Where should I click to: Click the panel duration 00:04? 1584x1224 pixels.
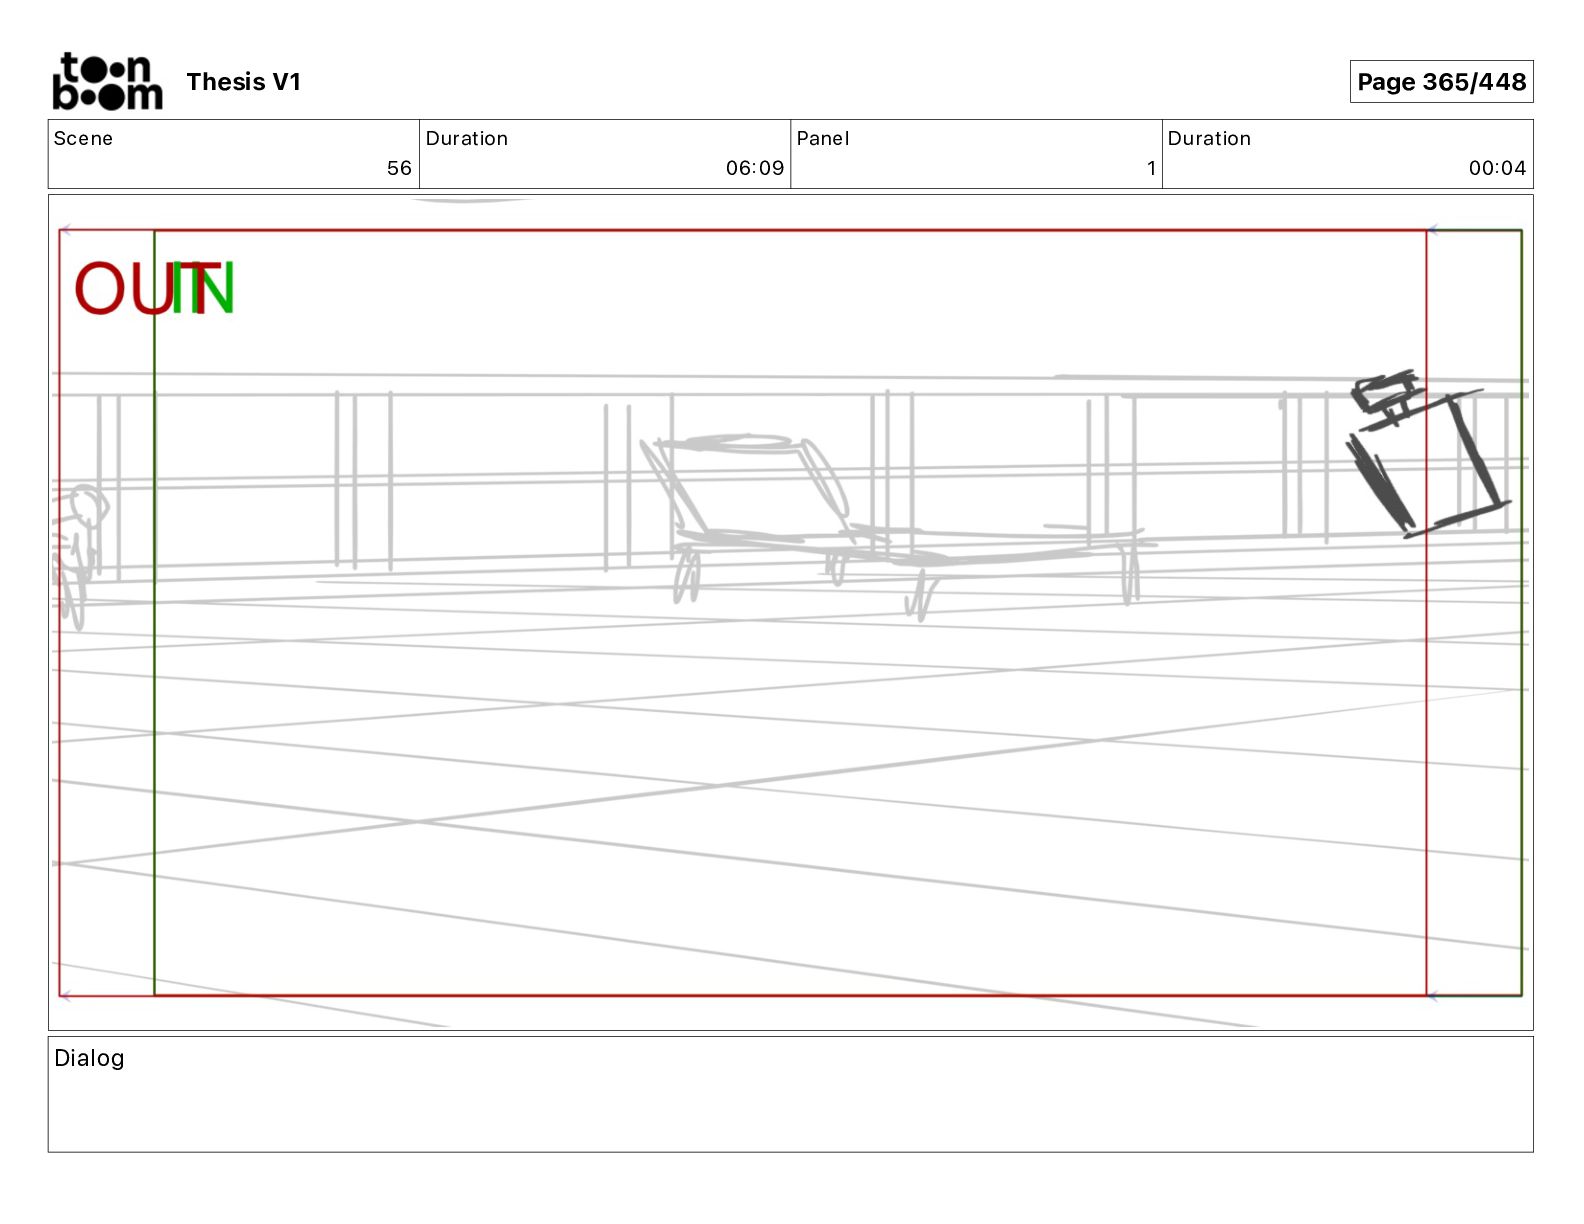tap(1497, 168)
